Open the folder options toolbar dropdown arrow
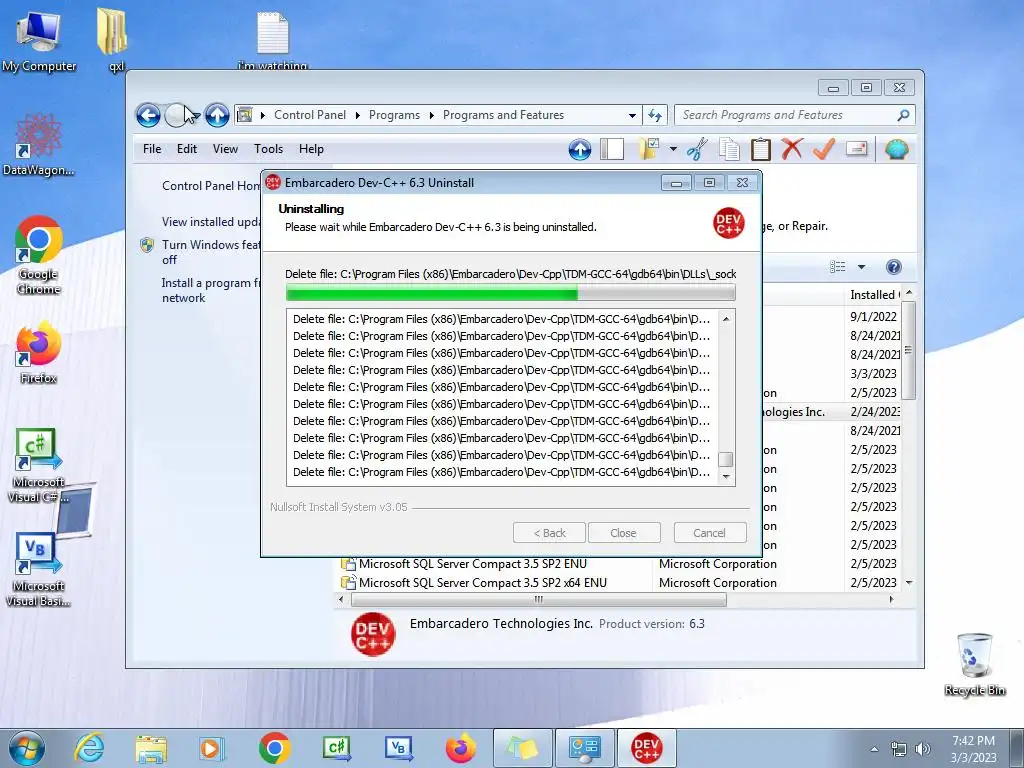1024x768 pixels. (x=673, y=149)
